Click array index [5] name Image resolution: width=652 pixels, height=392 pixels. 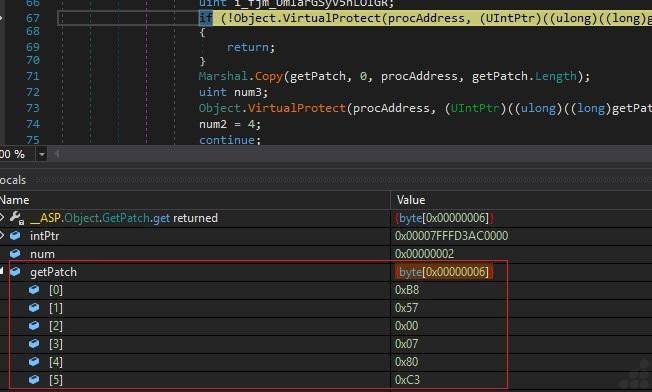point(56,380)
